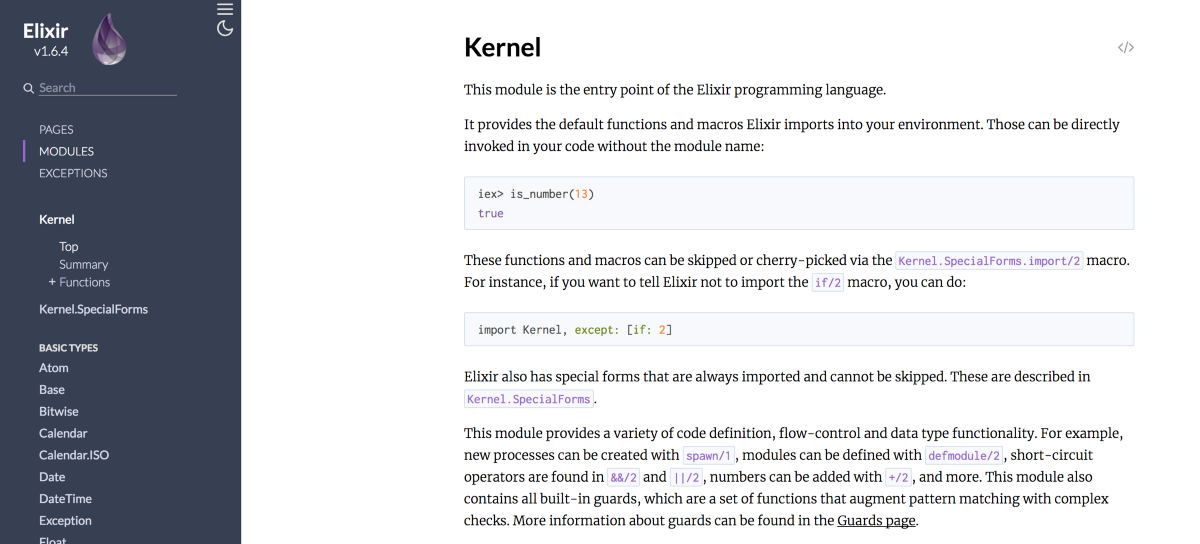Toggle the sidebar hamburger menu icon

pyautogui.click(x=225, y=9)
